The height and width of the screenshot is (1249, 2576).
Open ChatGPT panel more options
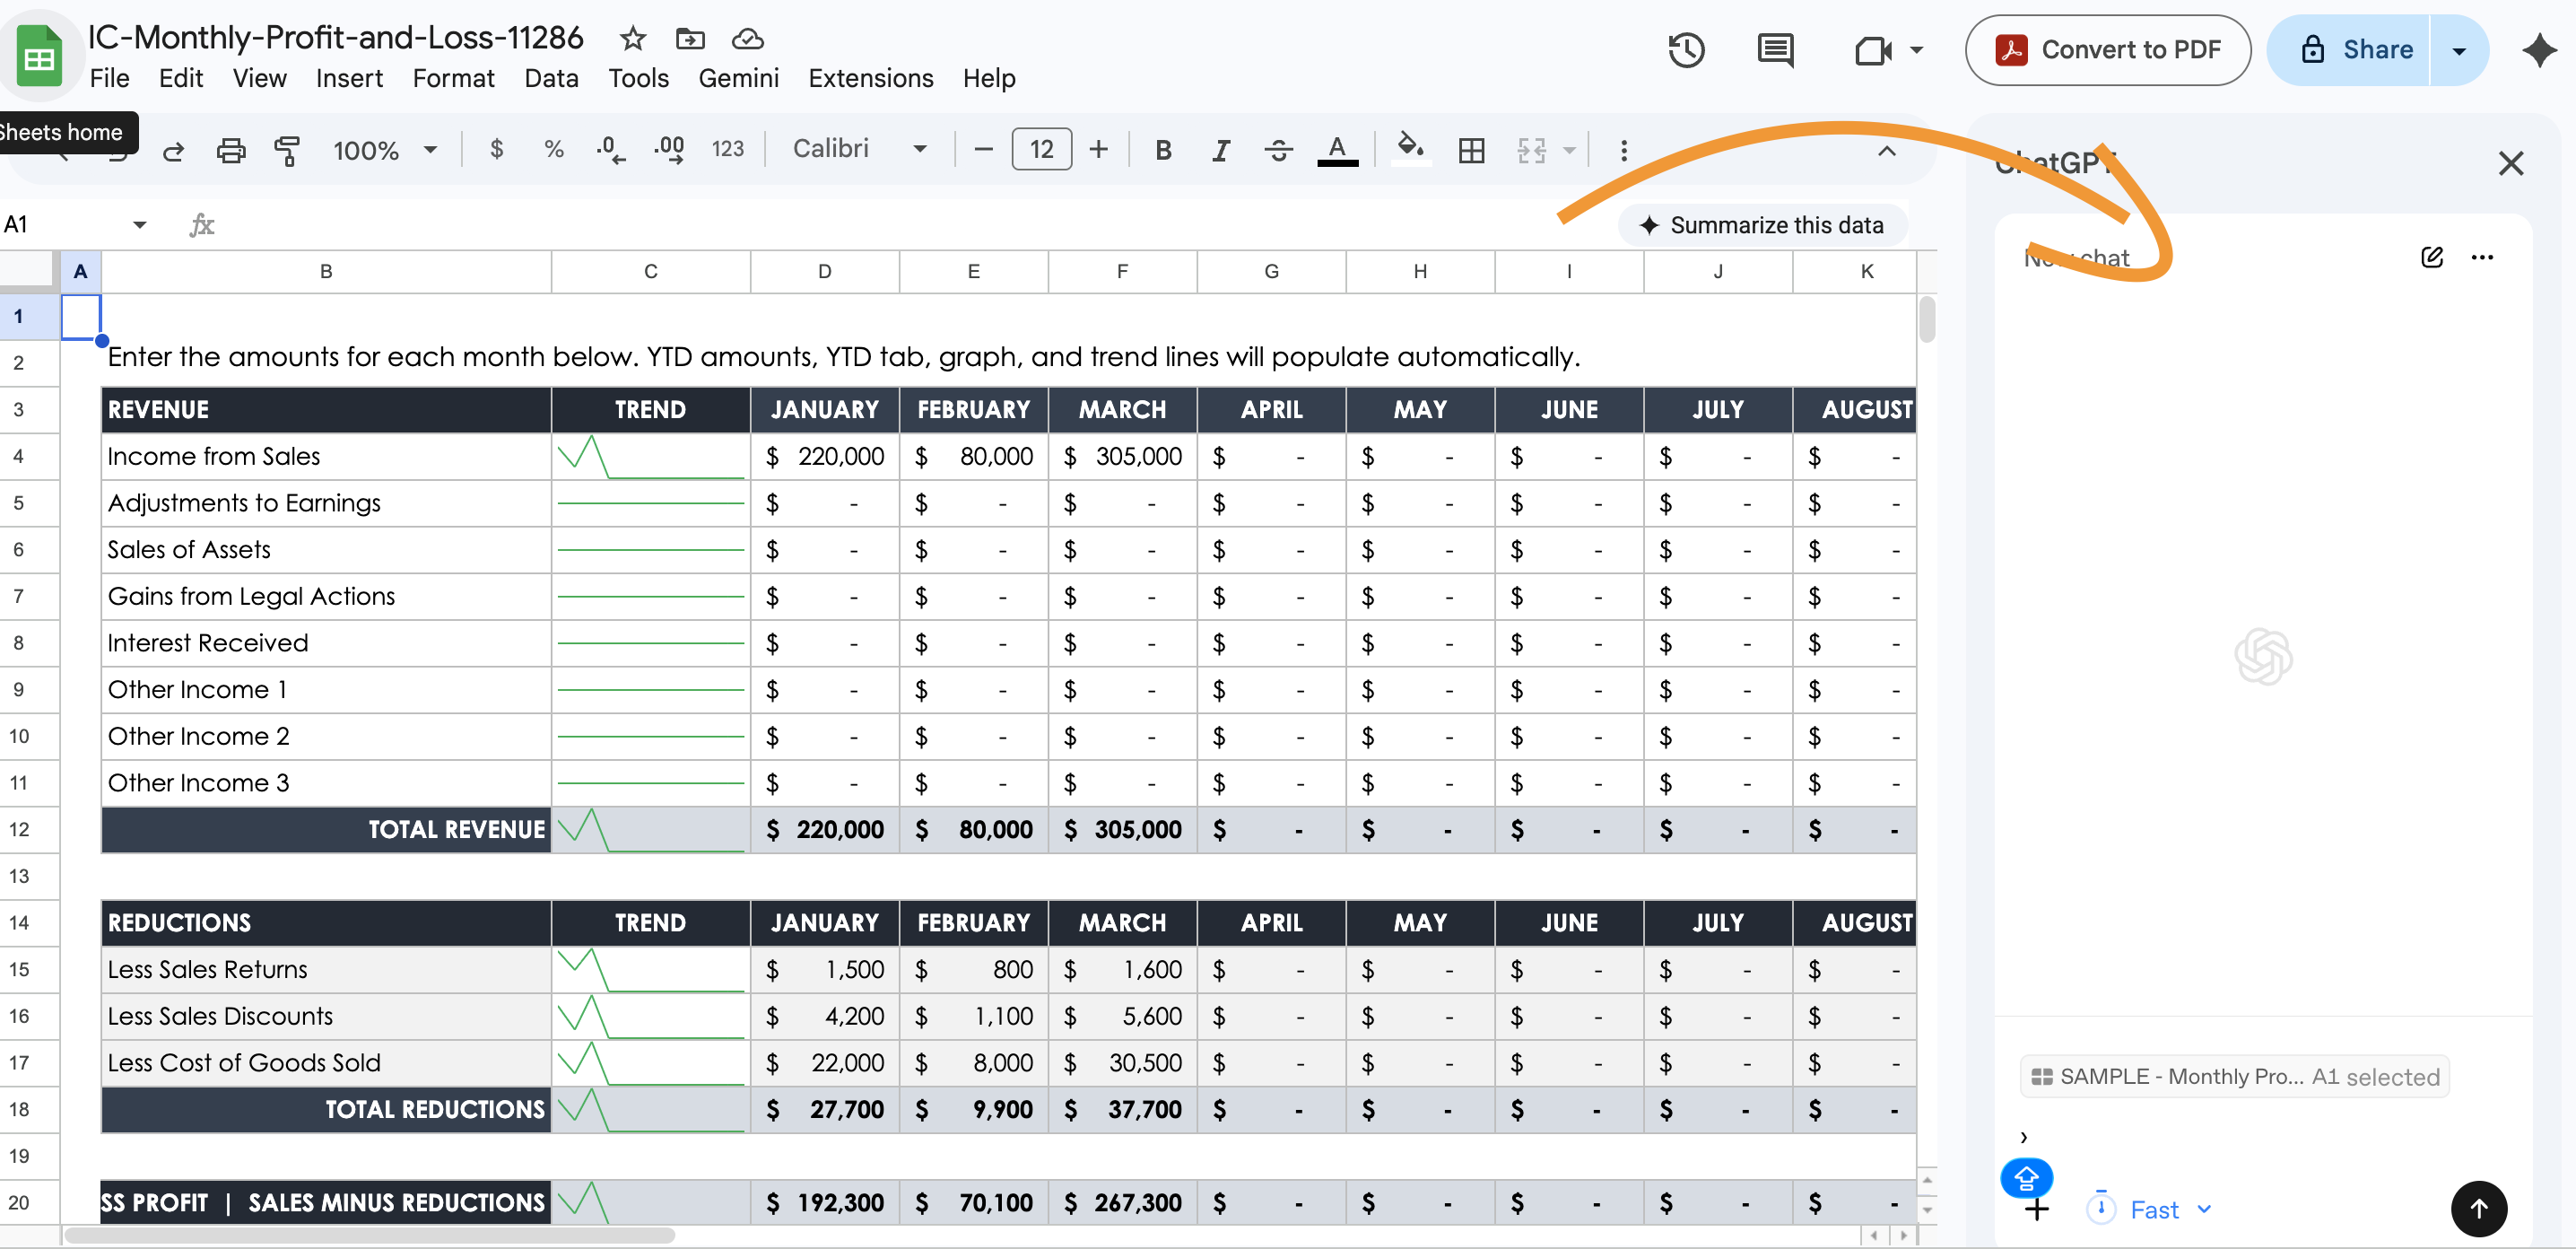tap(2481, 257)
